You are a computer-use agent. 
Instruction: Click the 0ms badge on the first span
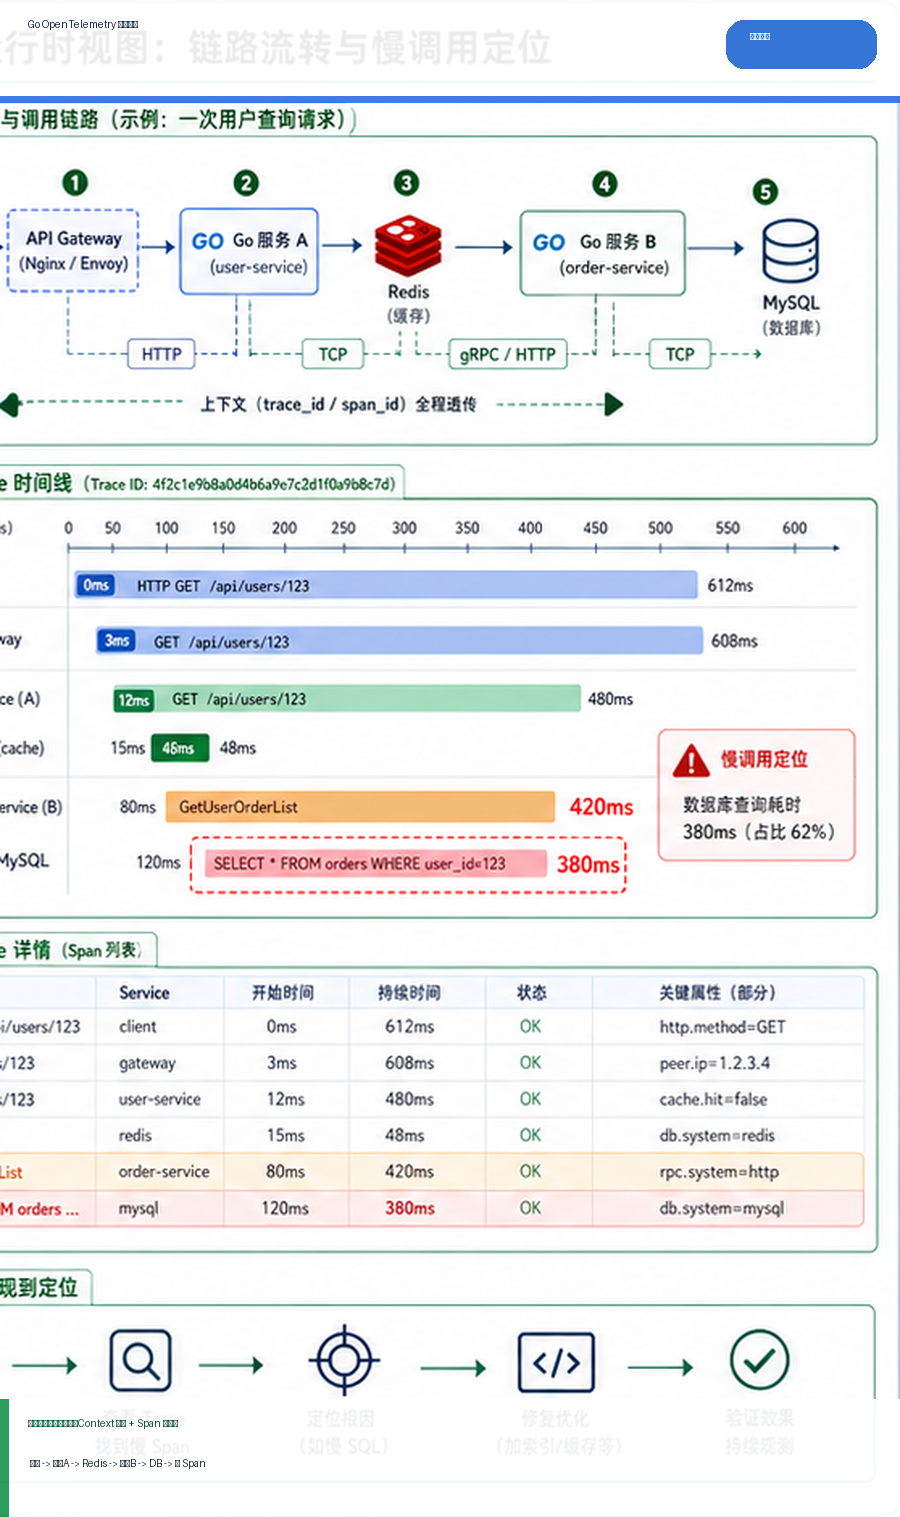(96, 585)
